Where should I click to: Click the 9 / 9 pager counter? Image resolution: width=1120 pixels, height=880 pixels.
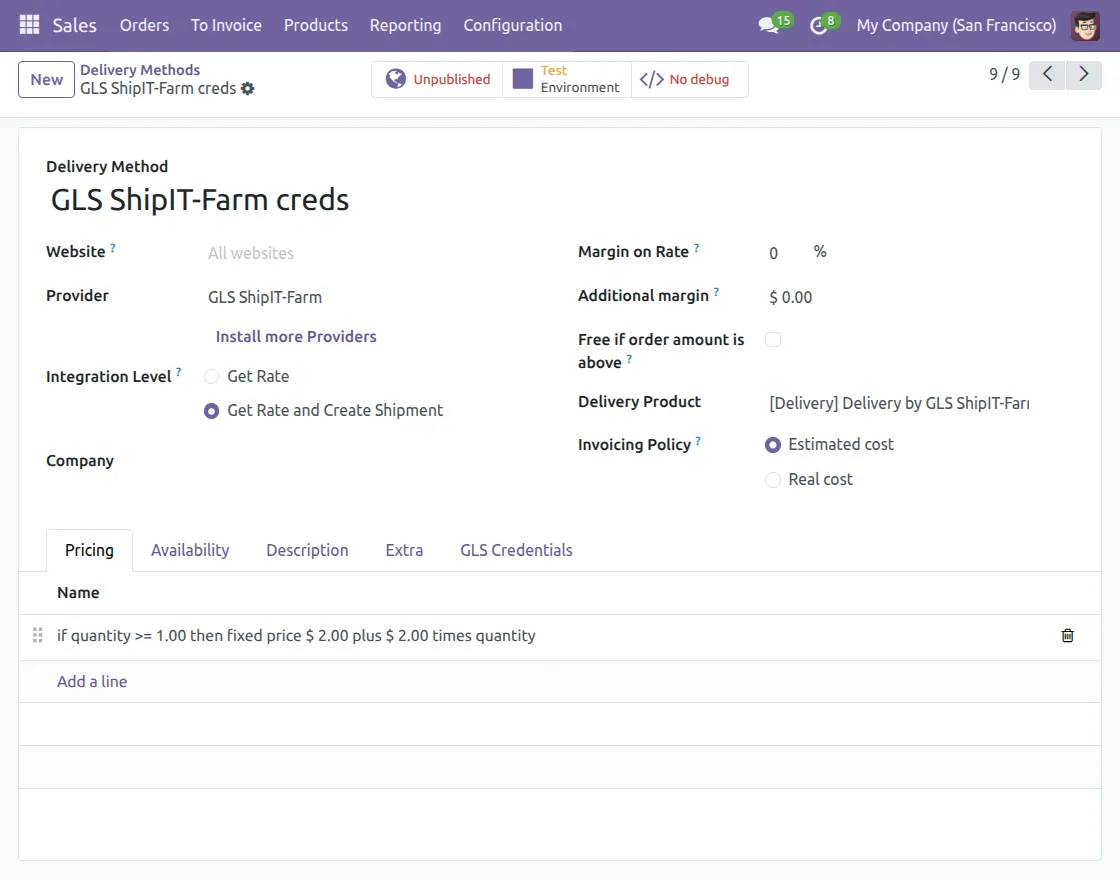pos(1004,74)
